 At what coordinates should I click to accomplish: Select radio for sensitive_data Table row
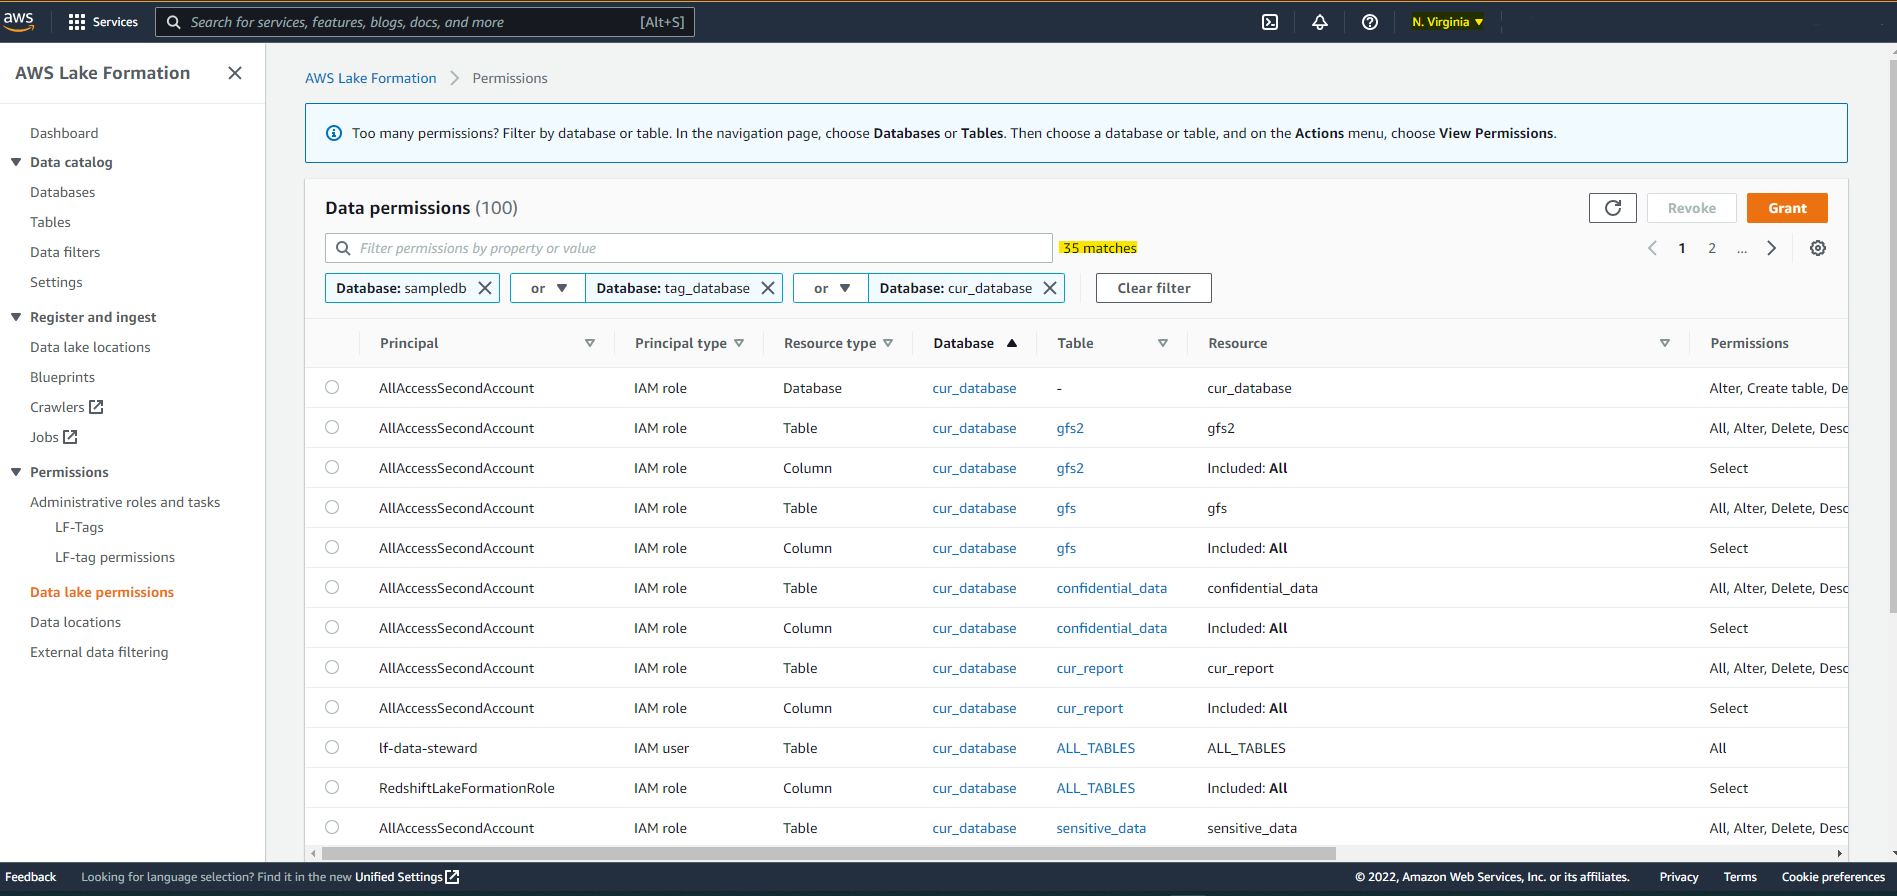click(332, 827)
